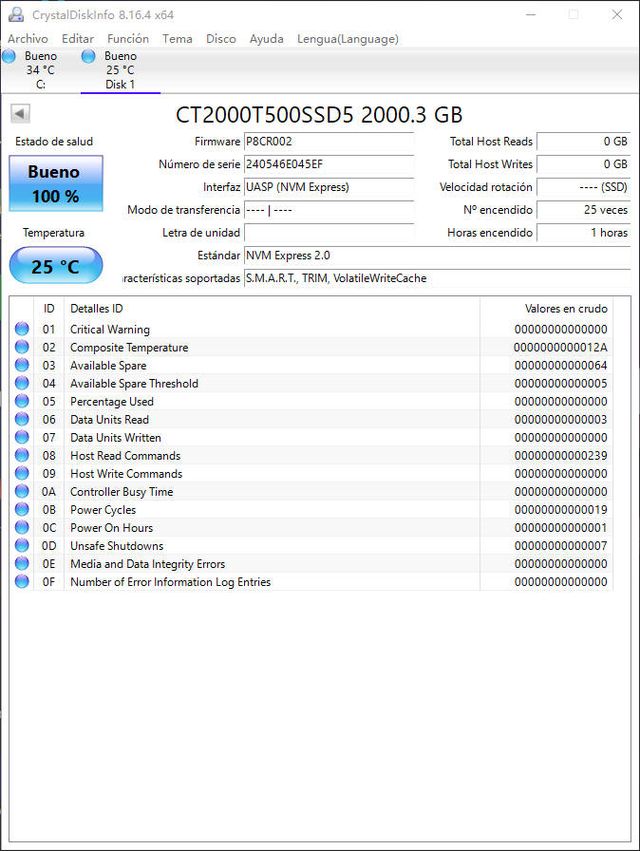The width and height of the screenshot is (640, 851).
Task: Click raw value 00000000000007
Action: point(561,545)
